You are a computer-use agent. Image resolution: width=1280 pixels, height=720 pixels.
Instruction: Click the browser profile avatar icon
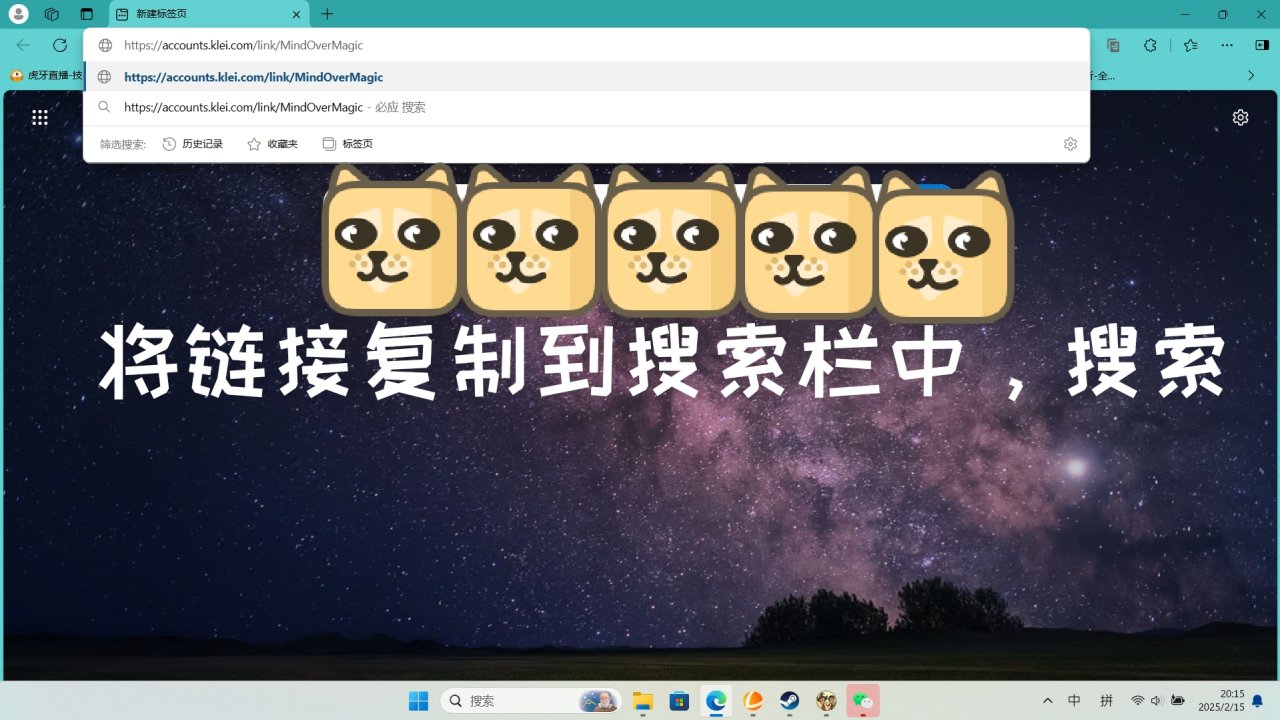tap(18, 14)
